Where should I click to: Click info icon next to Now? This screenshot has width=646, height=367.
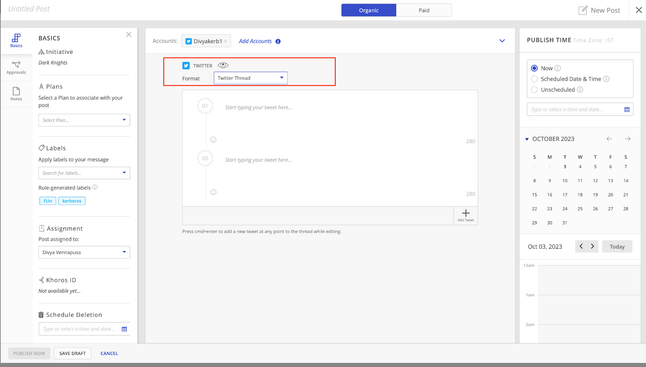(x=557, y=68)
